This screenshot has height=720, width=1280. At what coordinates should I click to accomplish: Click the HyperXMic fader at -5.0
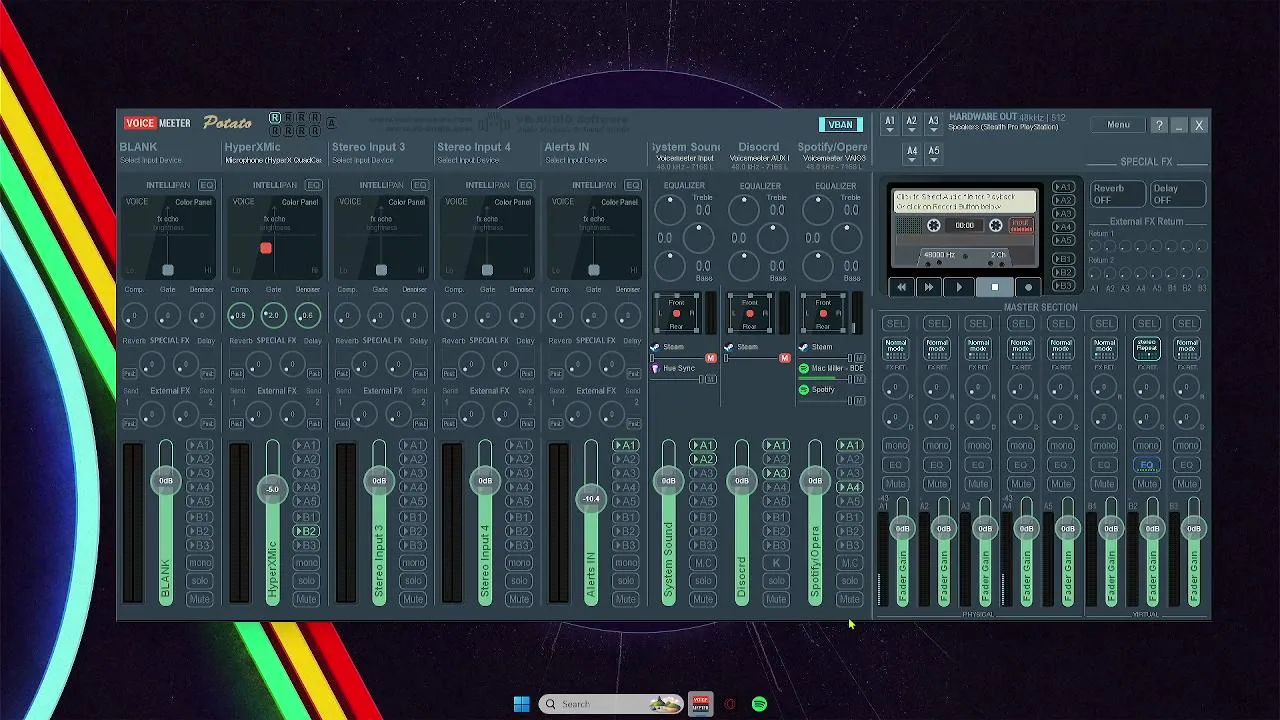tap(272, 489)
